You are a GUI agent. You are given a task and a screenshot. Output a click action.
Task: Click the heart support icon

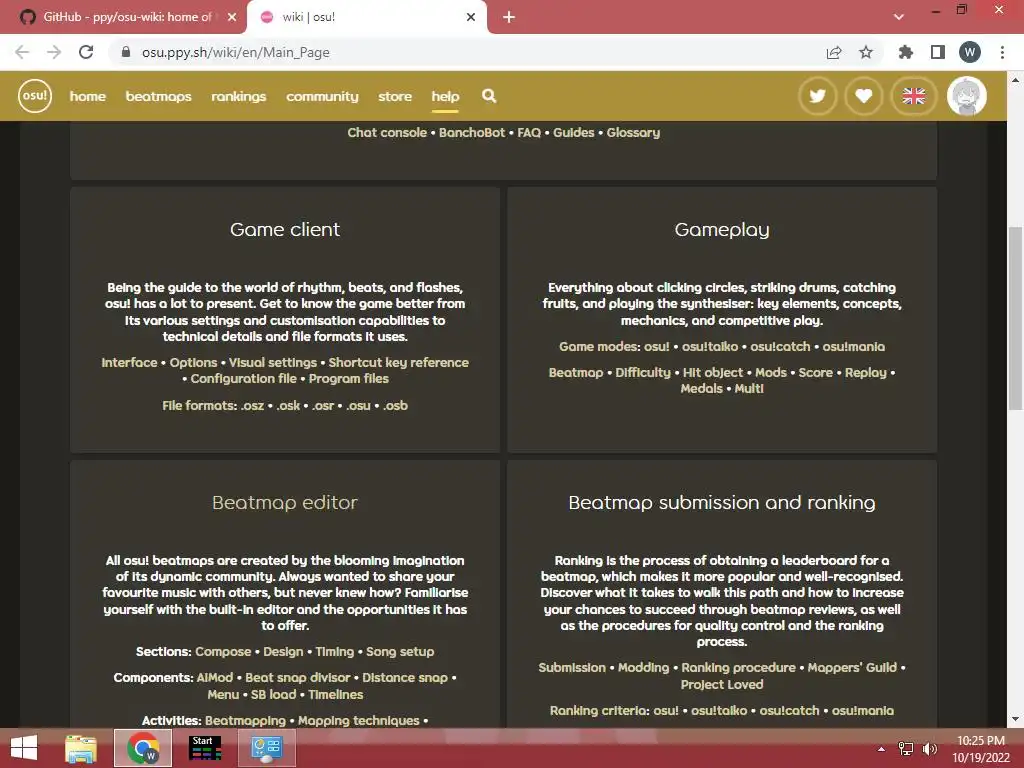pyautogui.click(x=863, y=96)
